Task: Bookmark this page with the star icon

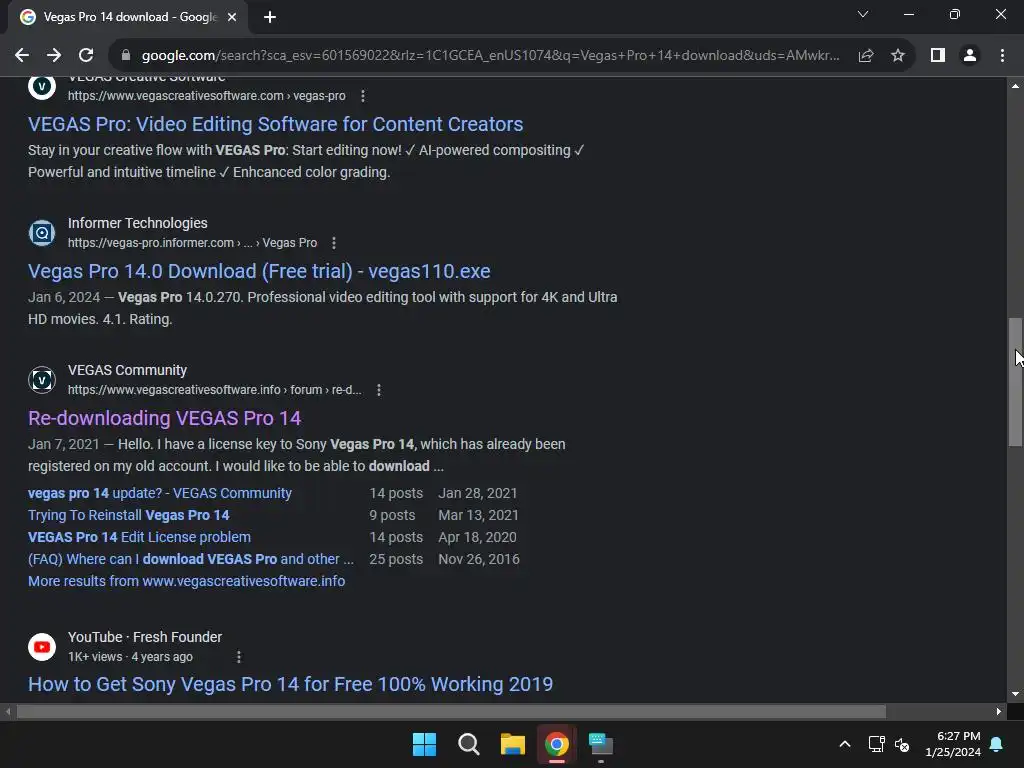Action: pos(898,56)
